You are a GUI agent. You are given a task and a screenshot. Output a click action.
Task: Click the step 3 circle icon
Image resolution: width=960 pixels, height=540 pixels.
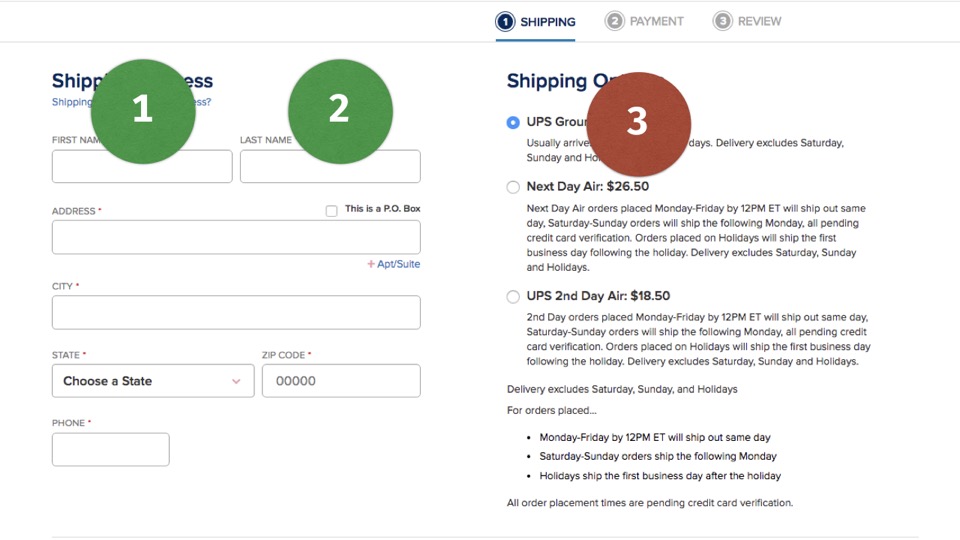722,21
